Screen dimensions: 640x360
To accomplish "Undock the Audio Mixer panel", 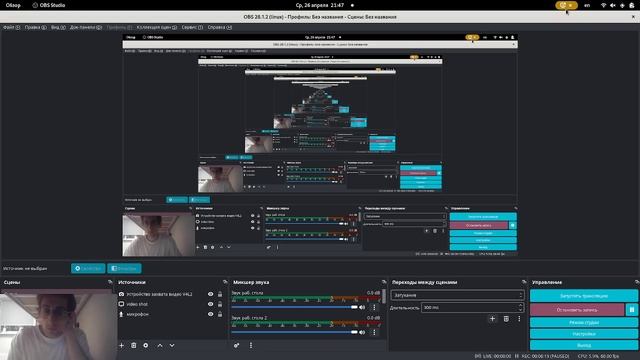I will pos(384,282).
